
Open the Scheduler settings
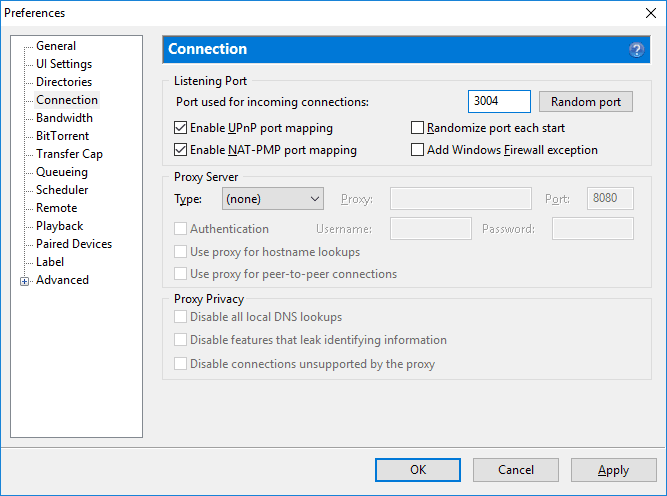click(62, 190)
